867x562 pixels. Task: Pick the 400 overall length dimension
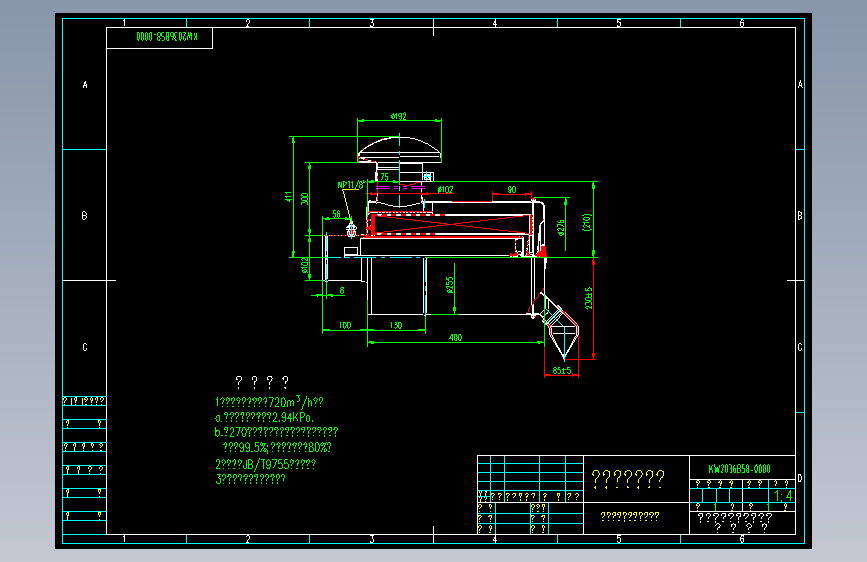point(455,337)
